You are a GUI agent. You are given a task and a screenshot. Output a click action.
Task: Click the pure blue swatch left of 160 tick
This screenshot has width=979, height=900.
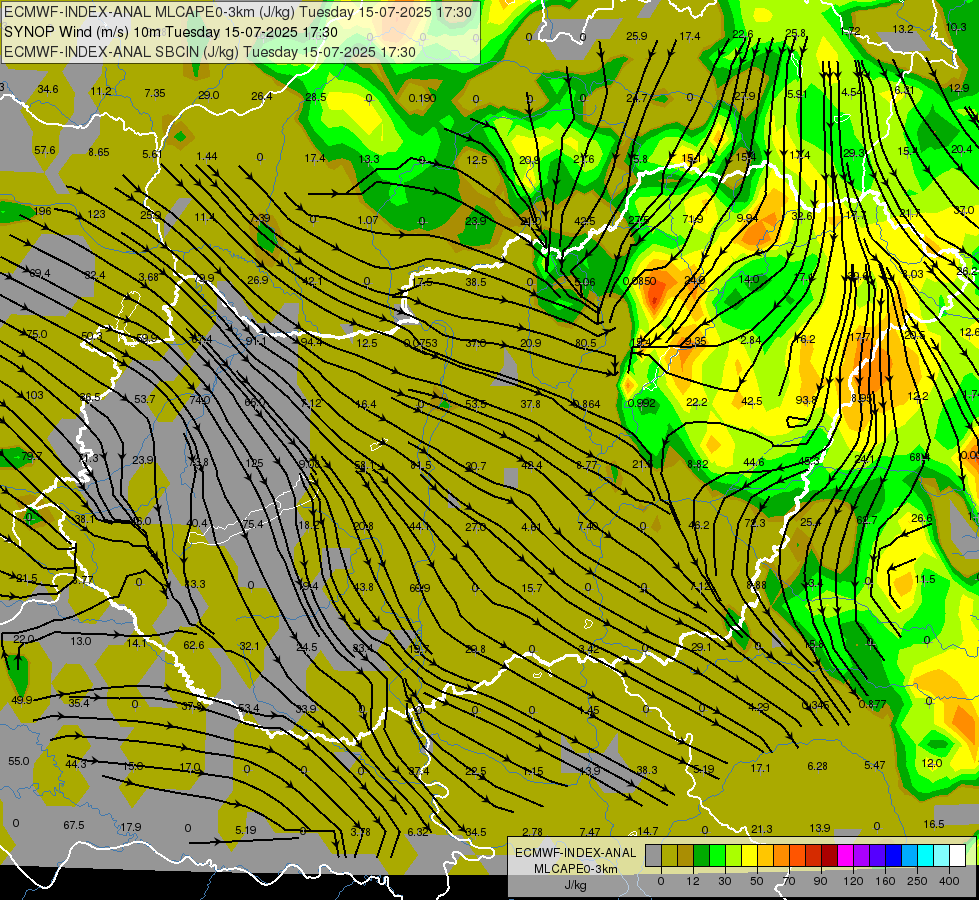[x=894, y=856]
